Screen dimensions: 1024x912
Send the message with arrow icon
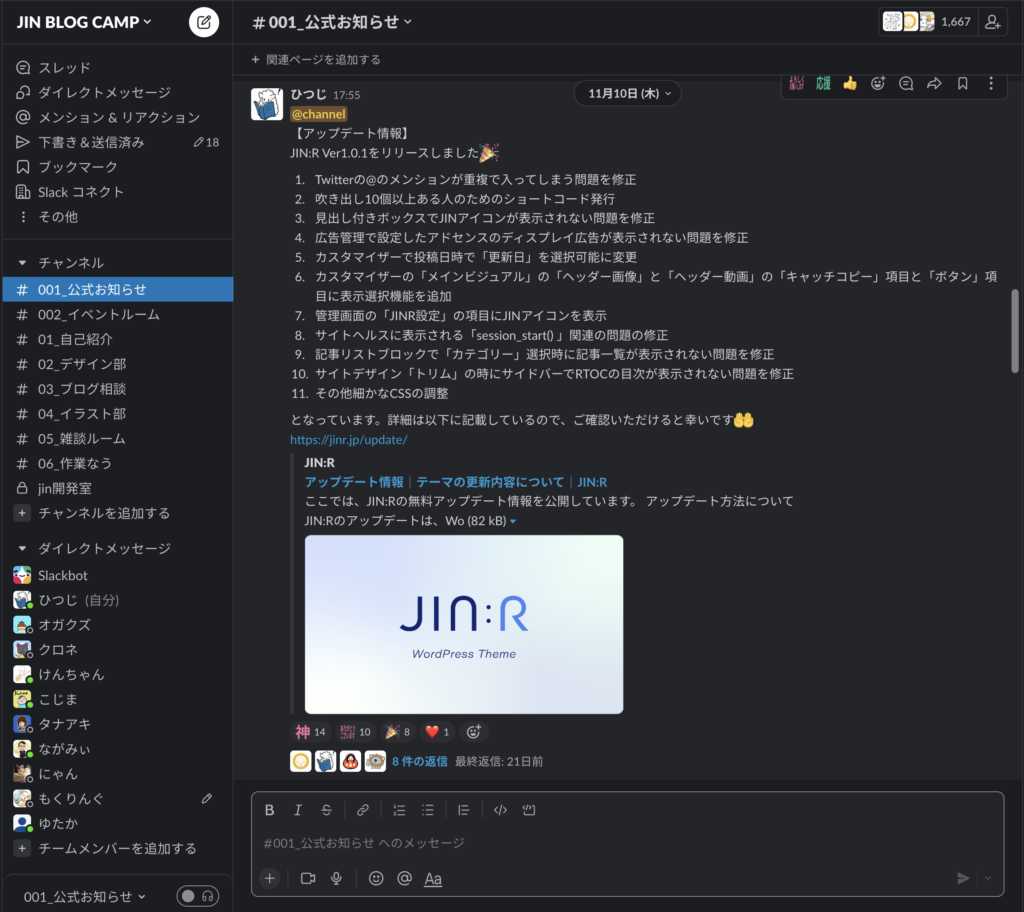963,879
